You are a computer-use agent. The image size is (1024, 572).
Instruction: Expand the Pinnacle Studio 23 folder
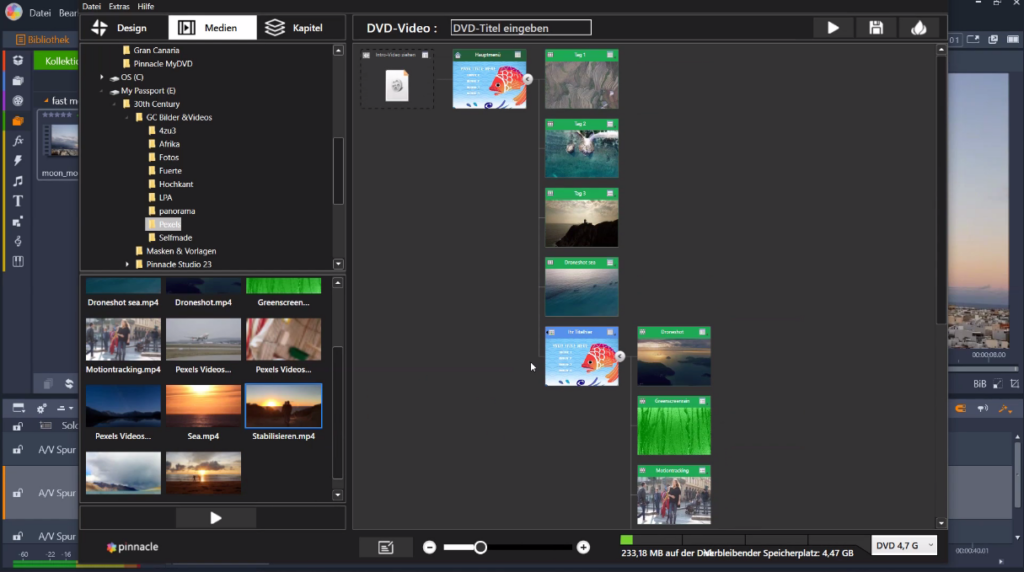(127, 264)
